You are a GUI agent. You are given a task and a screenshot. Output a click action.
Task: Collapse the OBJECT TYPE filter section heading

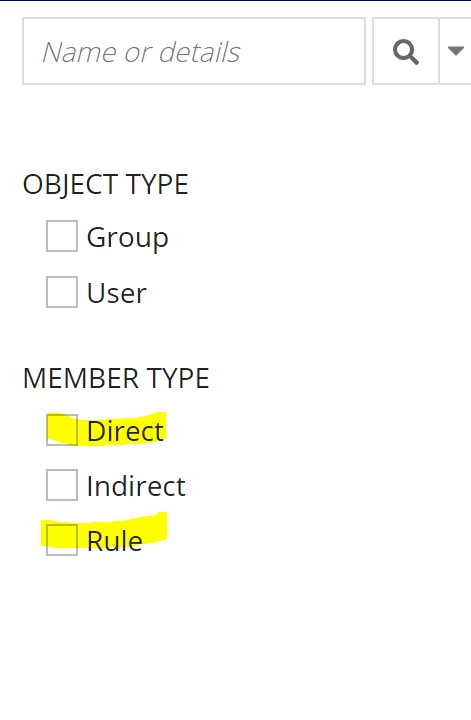point(106,185)
